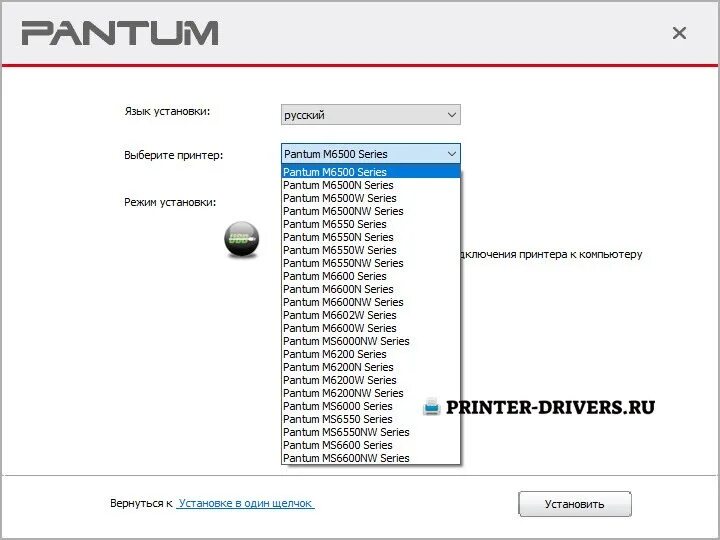The height and width of the screenshot is (540, 720).
Task: Pick Pantum MS6000 Series
Action: 371,406
